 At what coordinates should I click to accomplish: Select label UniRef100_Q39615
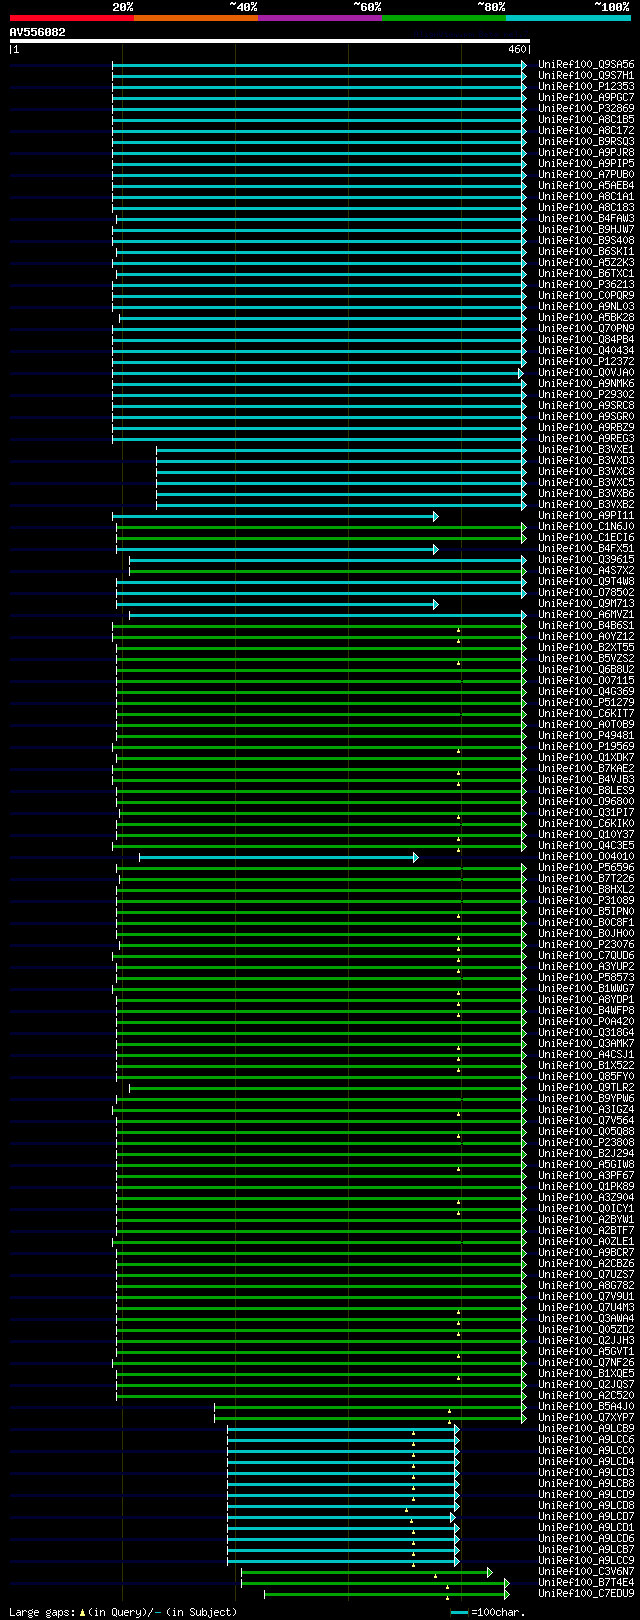(586, 559)
